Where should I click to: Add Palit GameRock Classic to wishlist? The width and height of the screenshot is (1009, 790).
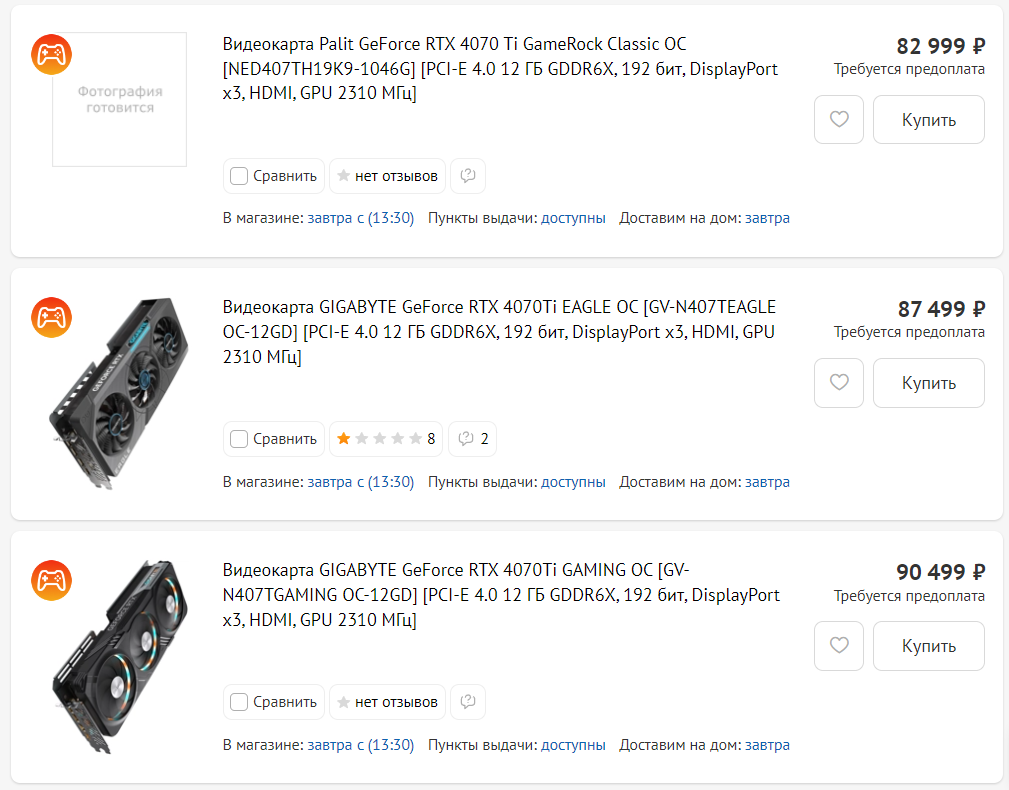point(839,120)
